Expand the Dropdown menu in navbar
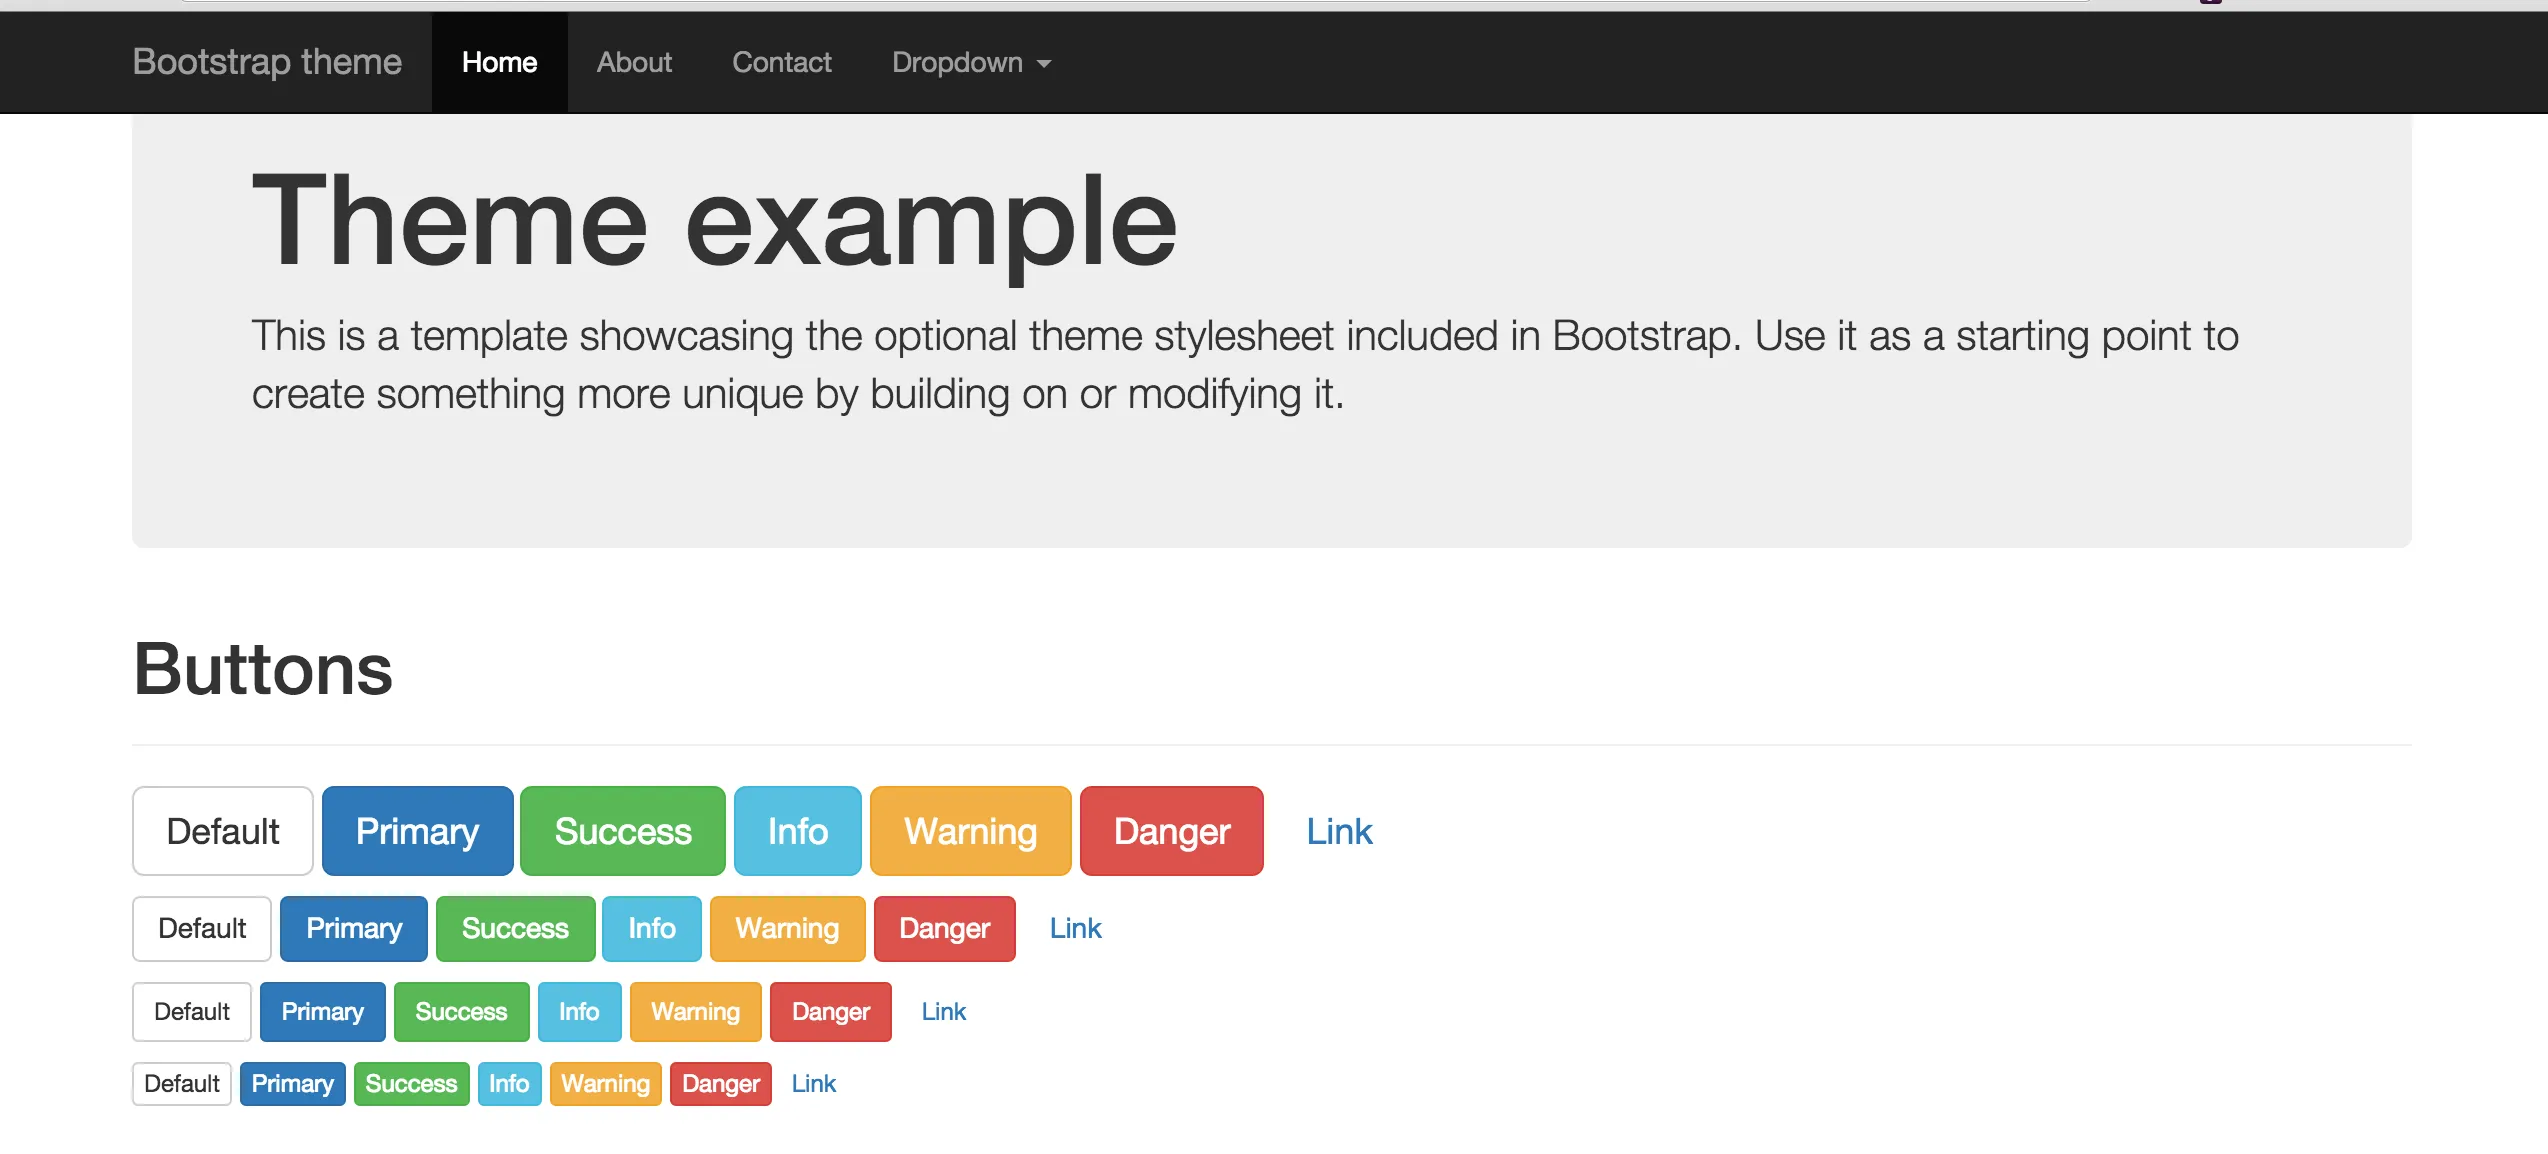Viewport: 2548px width, 1154px height. point(971,62)
